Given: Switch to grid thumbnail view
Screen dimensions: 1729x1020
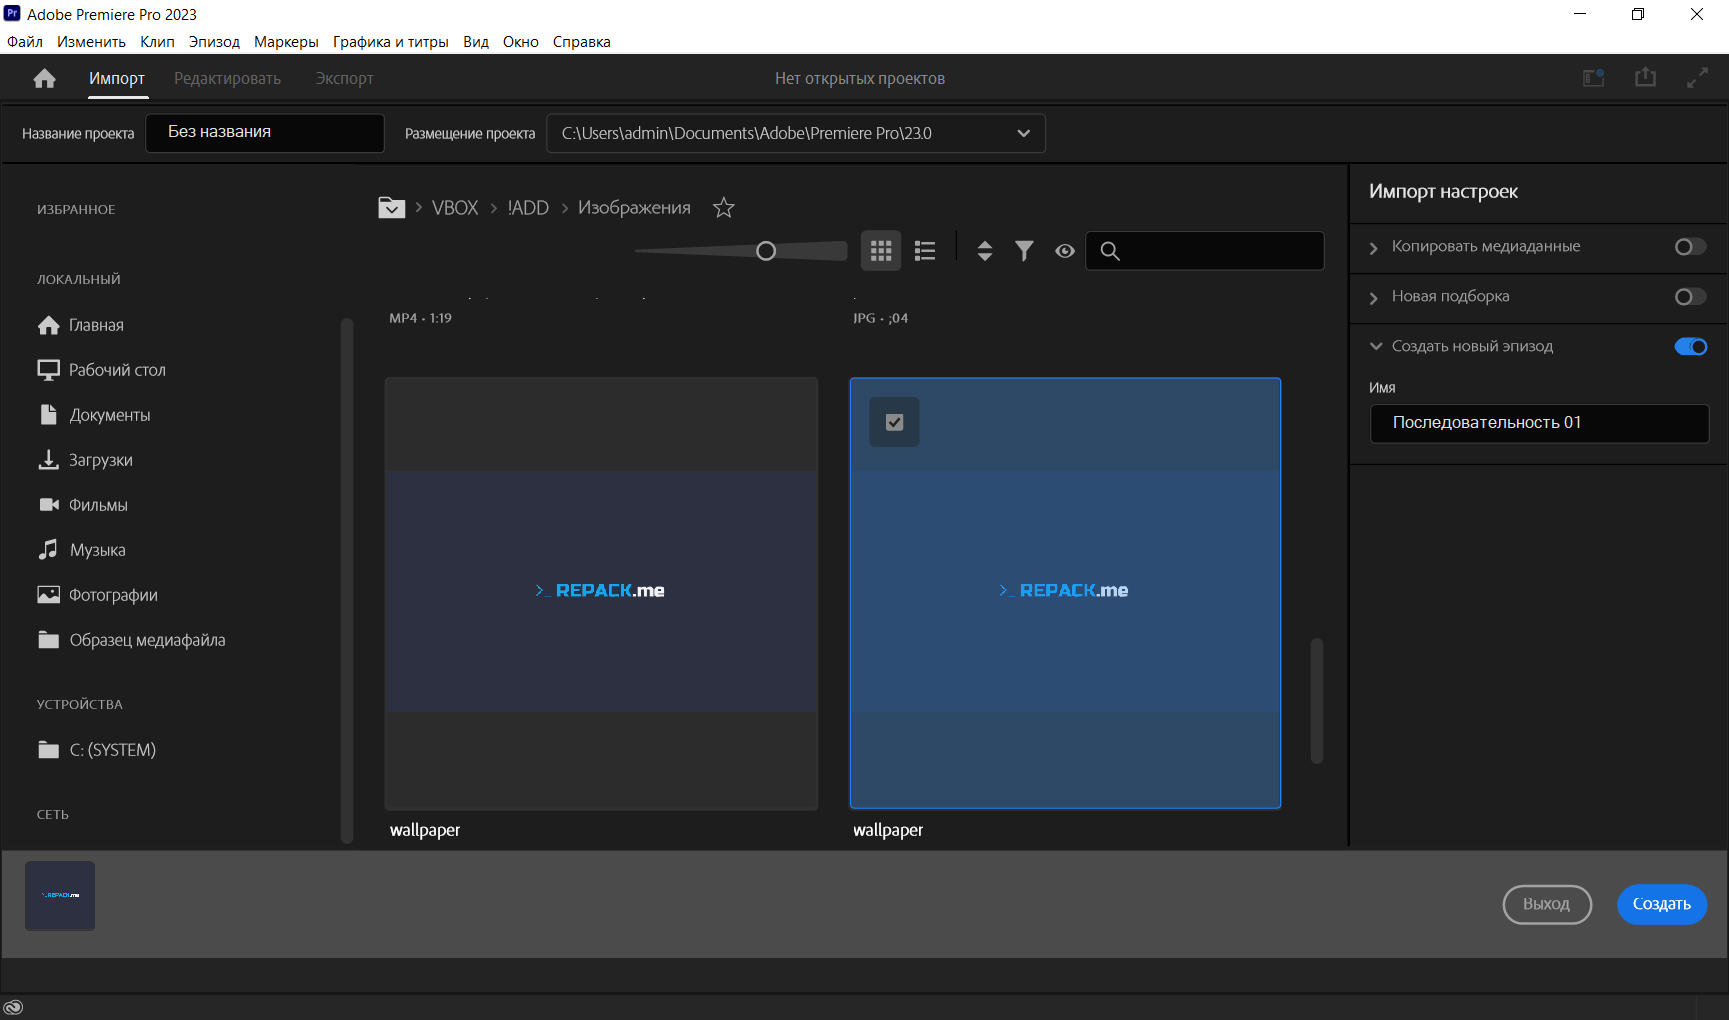Looking at the screenshot, I should (881, 250).
